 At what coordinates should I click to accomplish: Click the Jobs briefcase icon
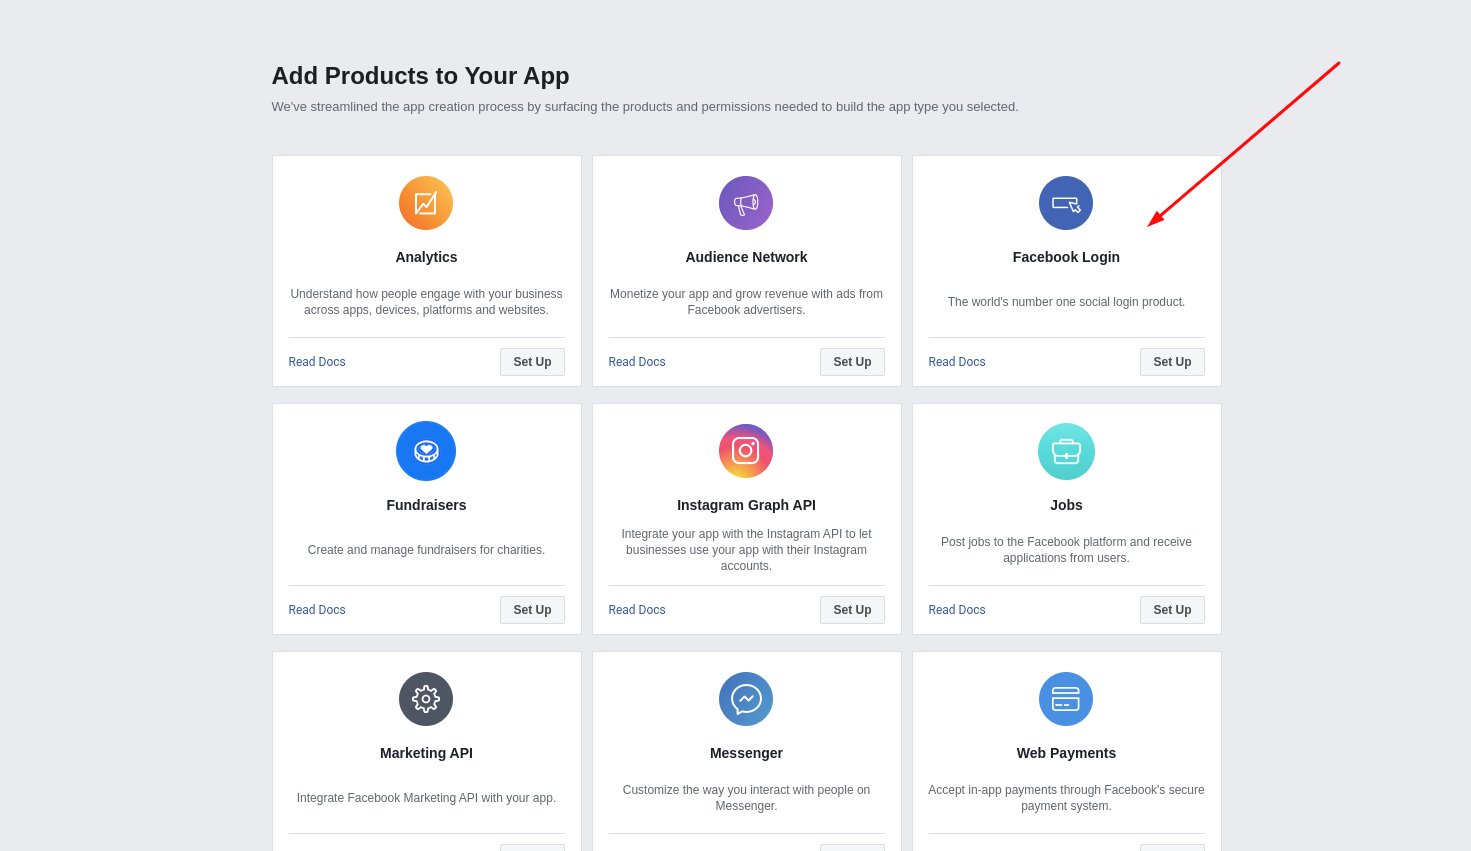click(1066, 451)
